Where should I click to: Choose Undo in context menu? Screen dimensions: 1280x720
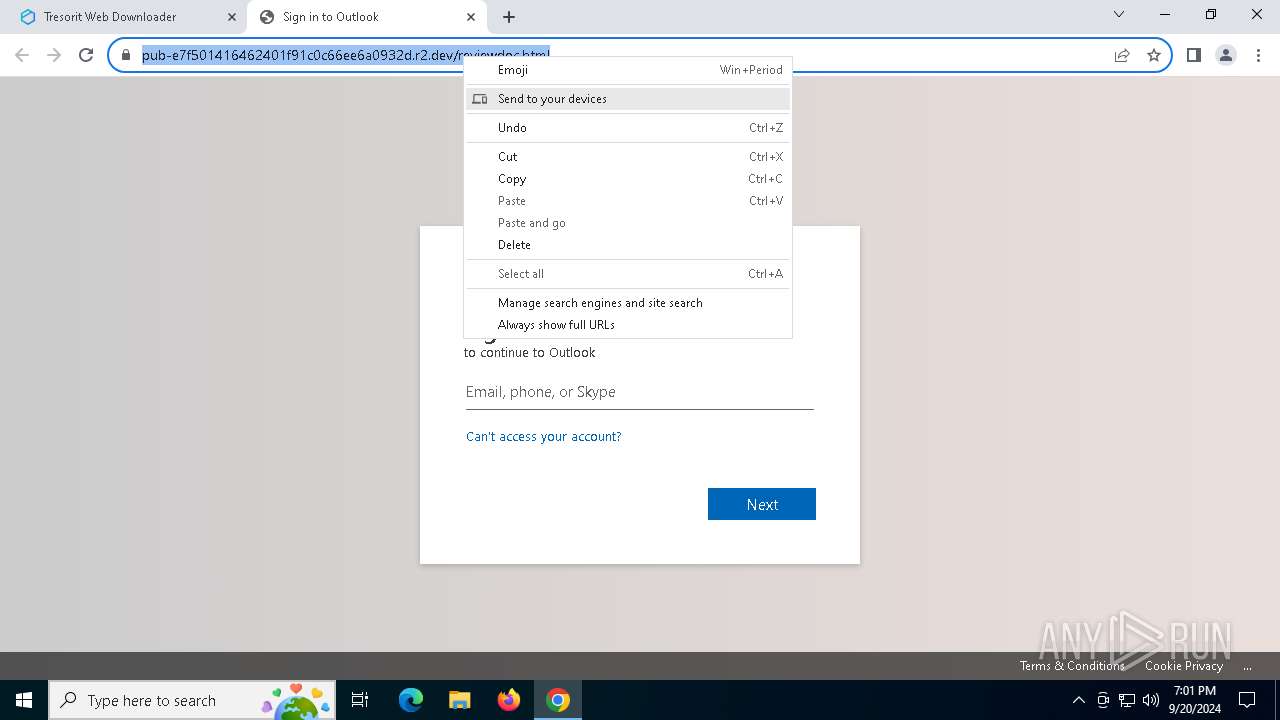pyautogui.click(x=628, y=128)
